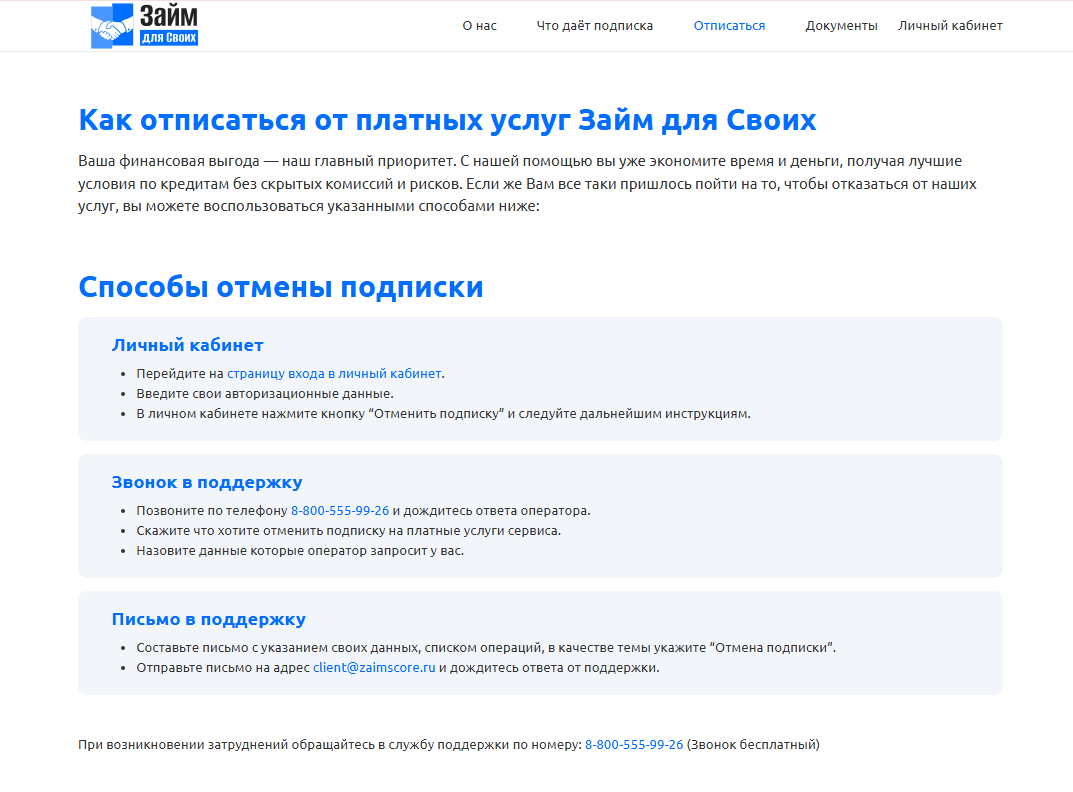The width and height of the screenshot is (1073, 792).
Task: Open the Документы section
Action: point(841,26)
